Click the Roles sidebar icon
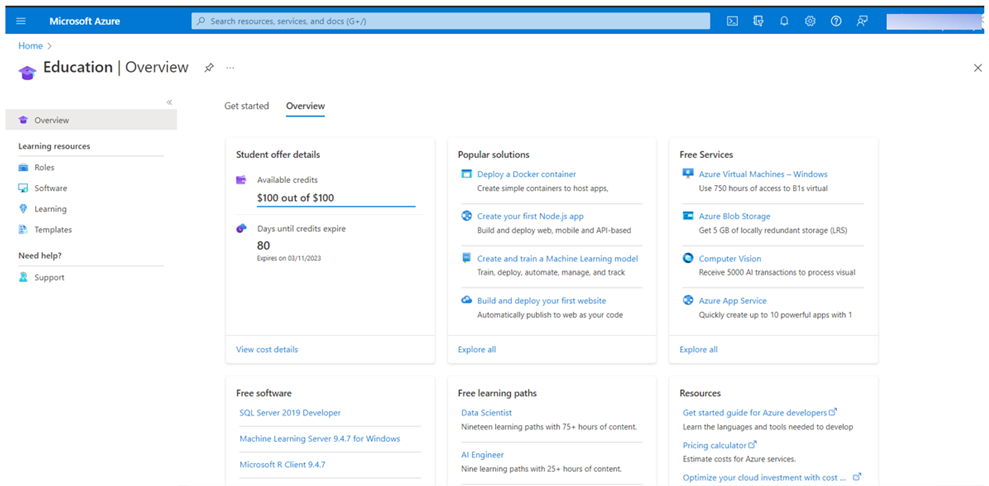989x486 pixels. tap(23, 168)
